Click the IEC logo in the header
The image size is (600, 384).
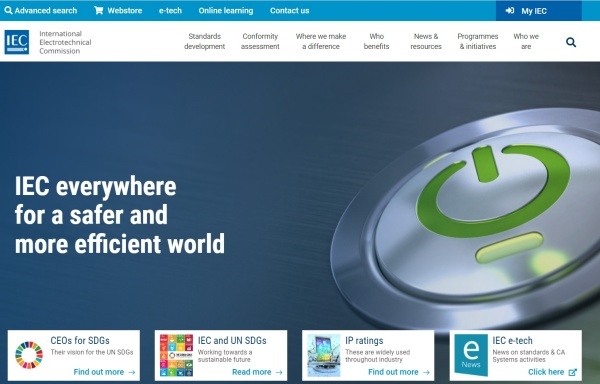16,42
